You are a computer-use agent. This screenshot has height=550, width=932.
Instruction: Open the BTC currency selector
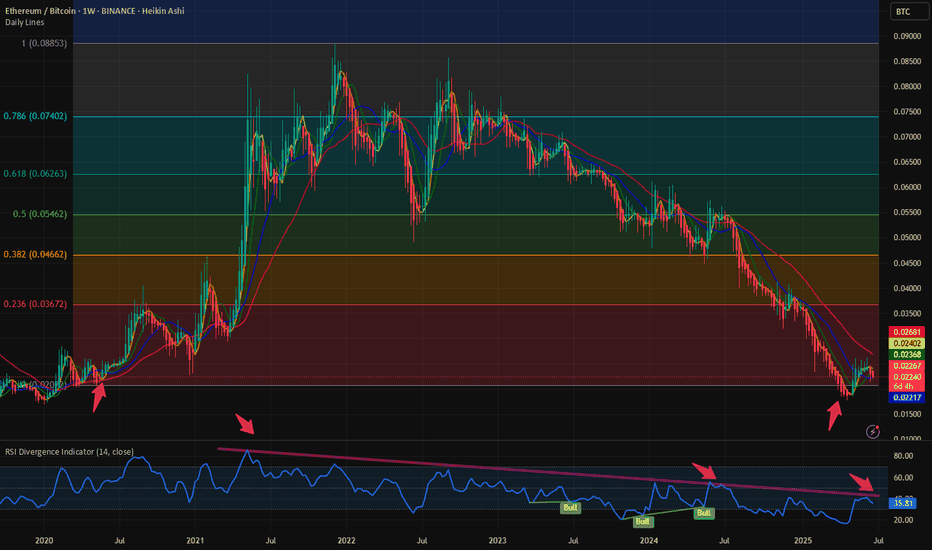[x=909, y=12]
